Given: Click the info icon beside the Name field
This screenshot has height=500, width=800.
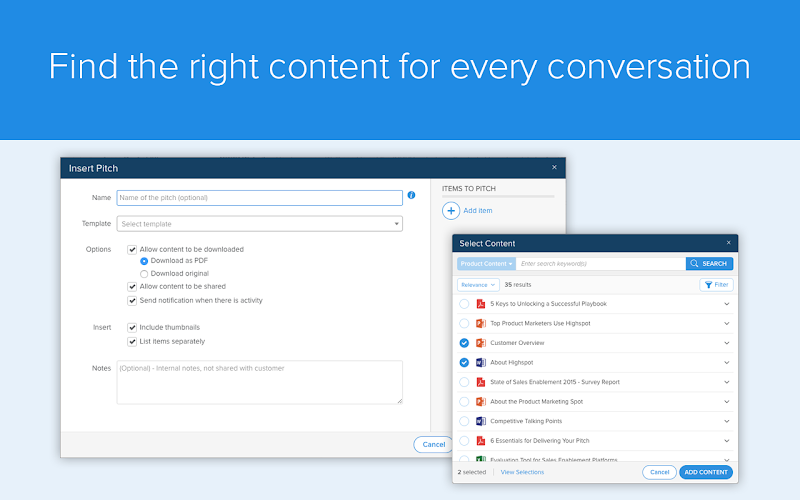Looking at the screenshot, I should [x=411, y=195].
